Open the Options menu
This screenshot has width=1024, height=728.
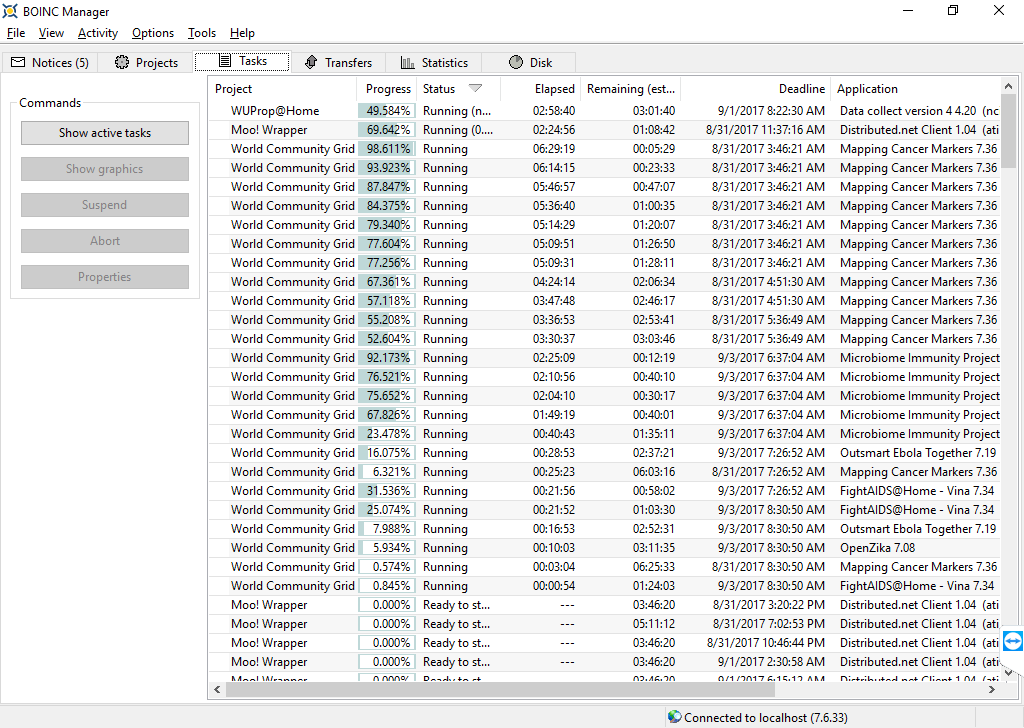pos(153,33)
